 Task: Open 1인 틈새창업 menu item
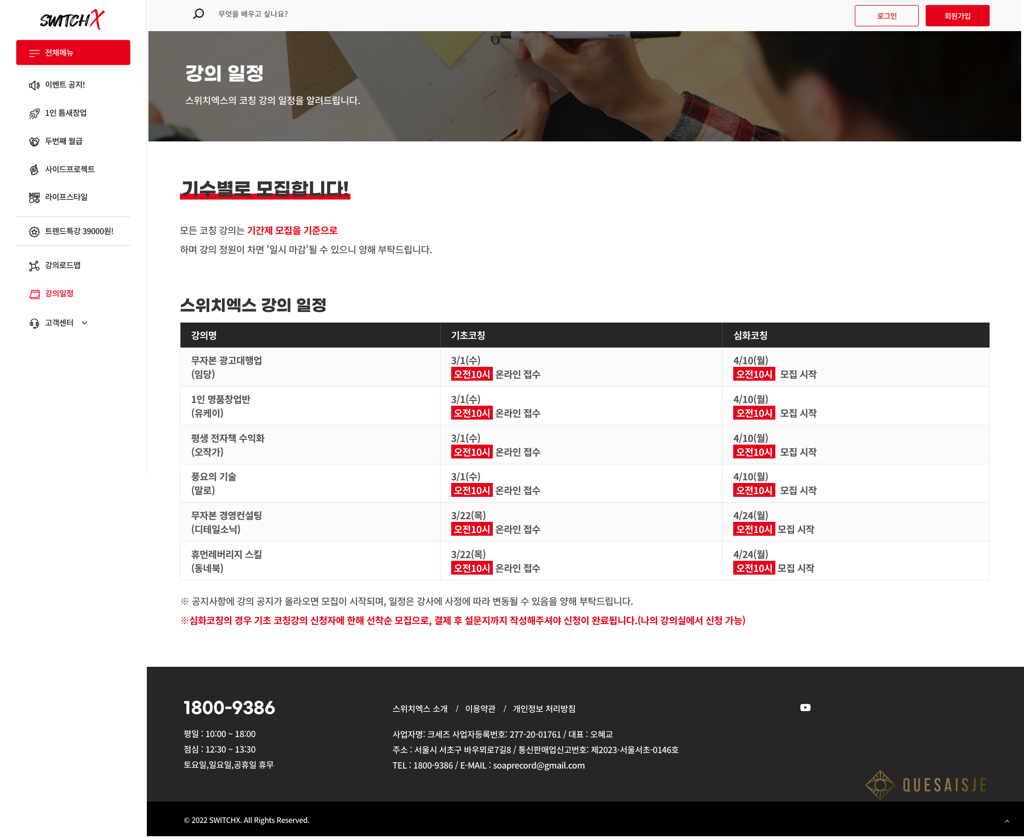[x=66, y=113]
